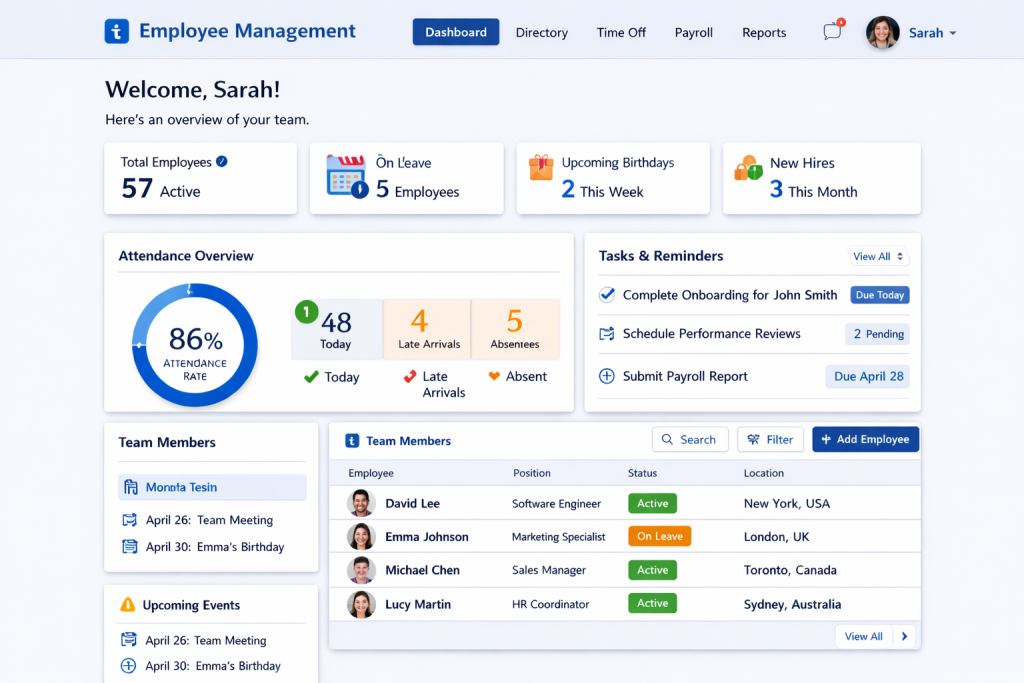Open the Tasks & Reminders View All dropdown
The width and height of the screenshot is (1024, 683).
(x=878, y=257)
